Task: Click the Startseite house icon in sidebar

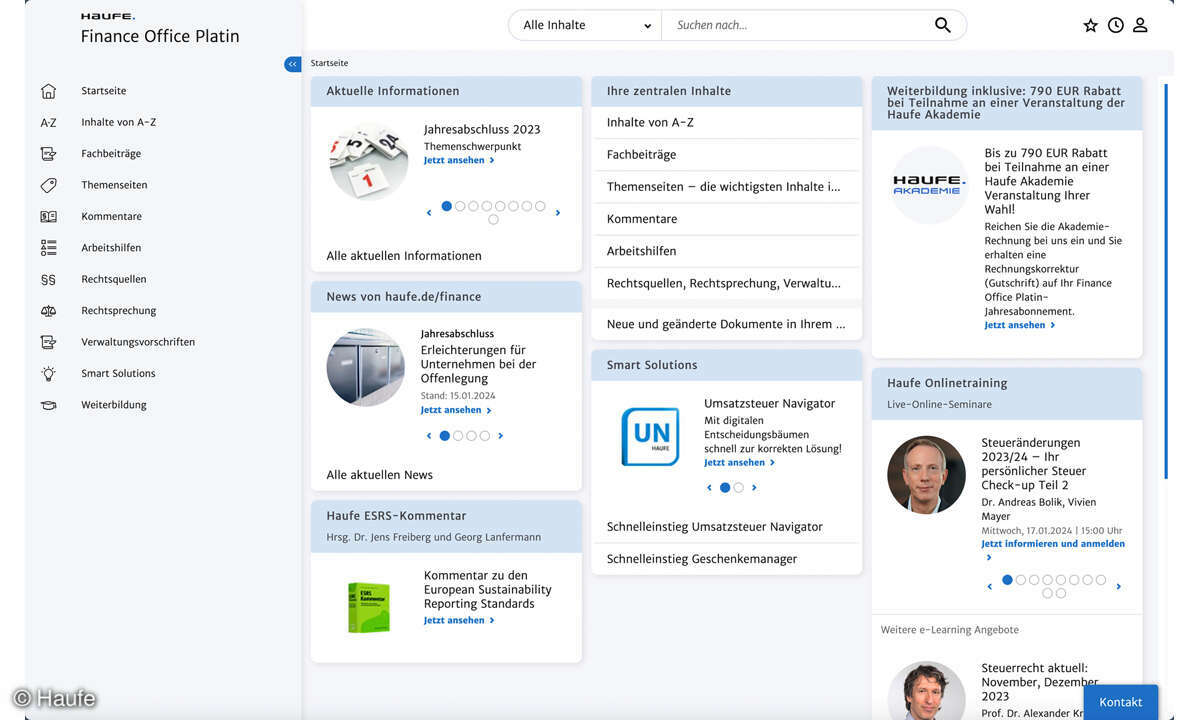Action: coord(48,91)
